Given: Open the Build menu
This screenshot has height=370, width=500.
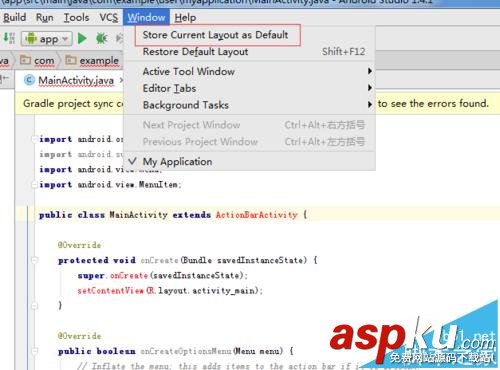Looking at the screenshot, I should pyautogui.click(x=15, y=17).
